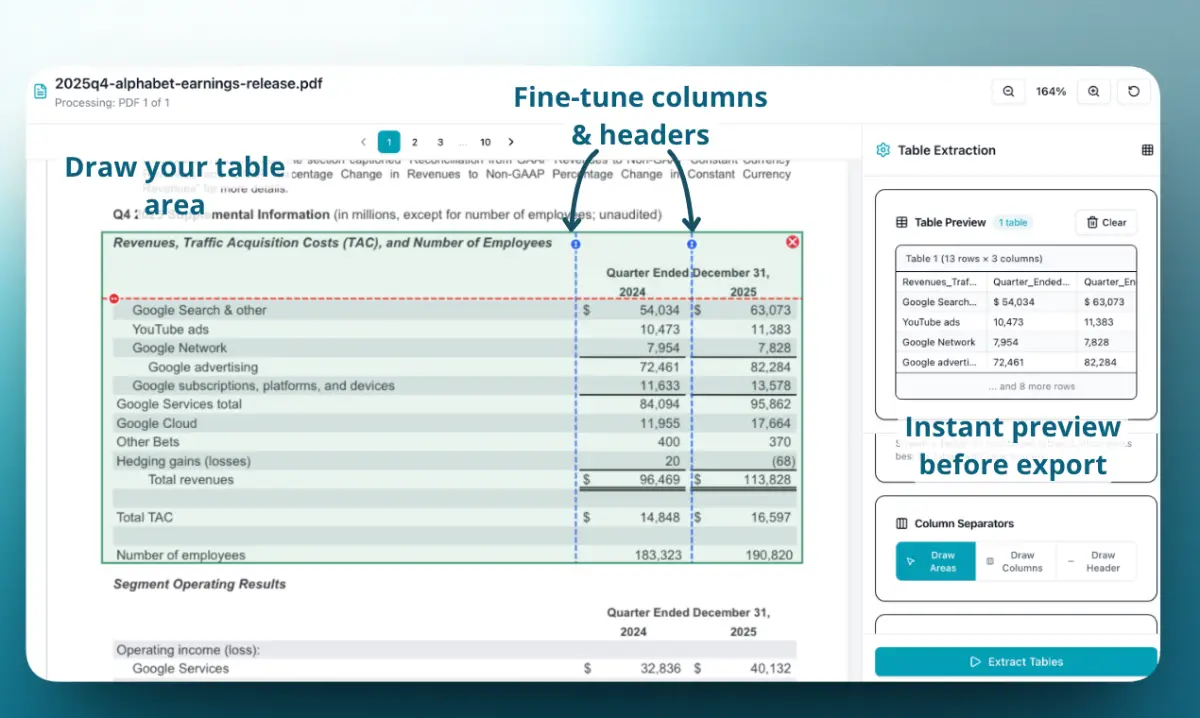Activate the Draw Areas mode
This screenshot has height=718, width=1200.
pos(935,561)
